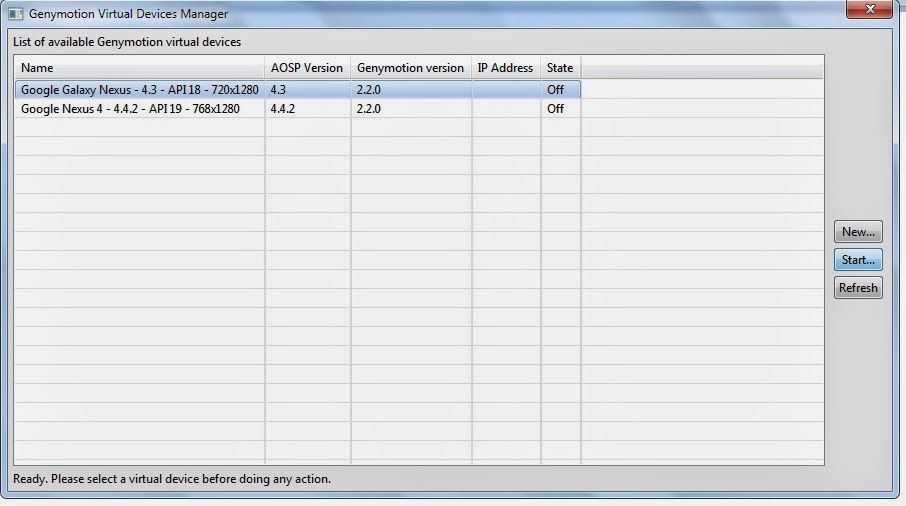The width and height of the screenshot is (906, 506).
Task: Select the Google Galaxy Nexus 4.3 device row
Action: 298,90
